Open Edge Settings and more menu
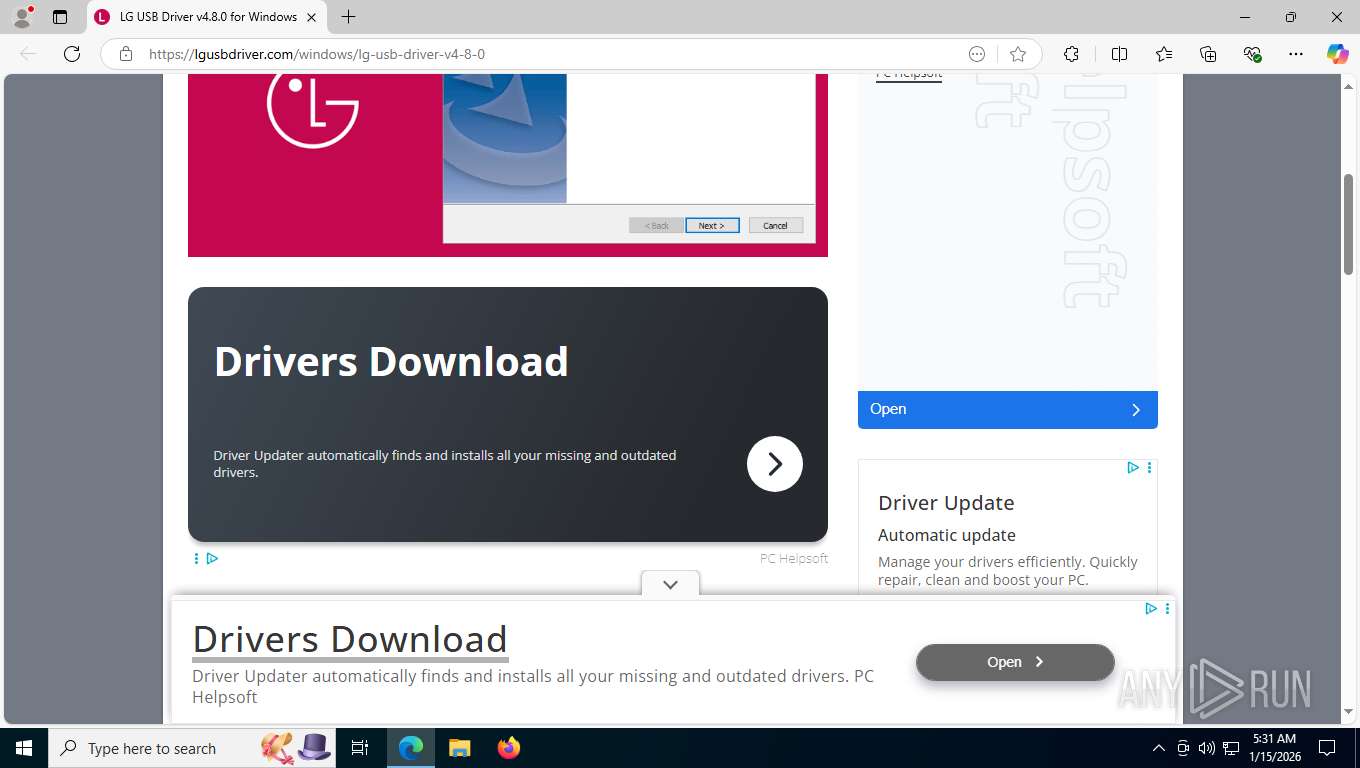The width and height of the screenshot is (1360, 768). (1296, 54)
